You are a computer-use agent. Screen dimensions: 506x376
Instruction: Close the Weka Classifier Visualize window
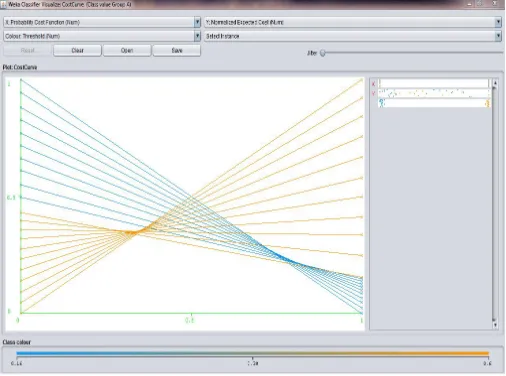tap(495, 4)
